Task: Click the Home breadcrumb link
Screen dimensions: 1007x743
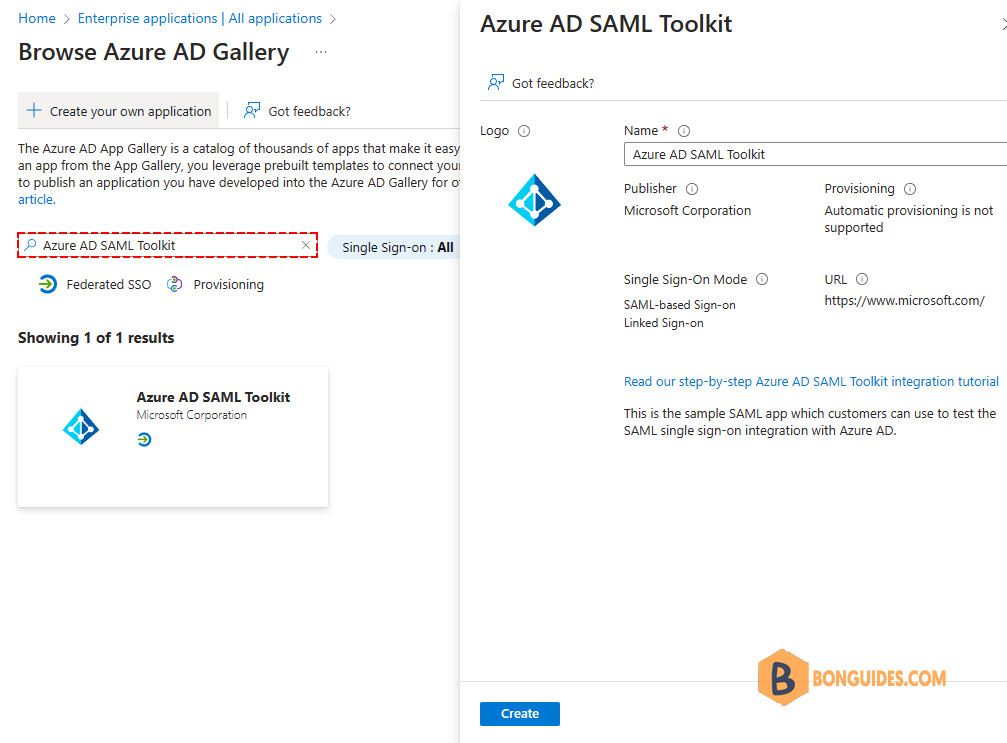Action: pyautogui.click(x=37, y=19)
